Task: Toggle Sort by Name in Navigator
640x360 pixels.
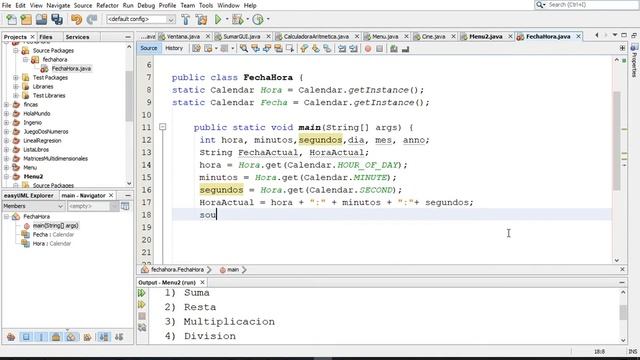Action: coord(104,337)
